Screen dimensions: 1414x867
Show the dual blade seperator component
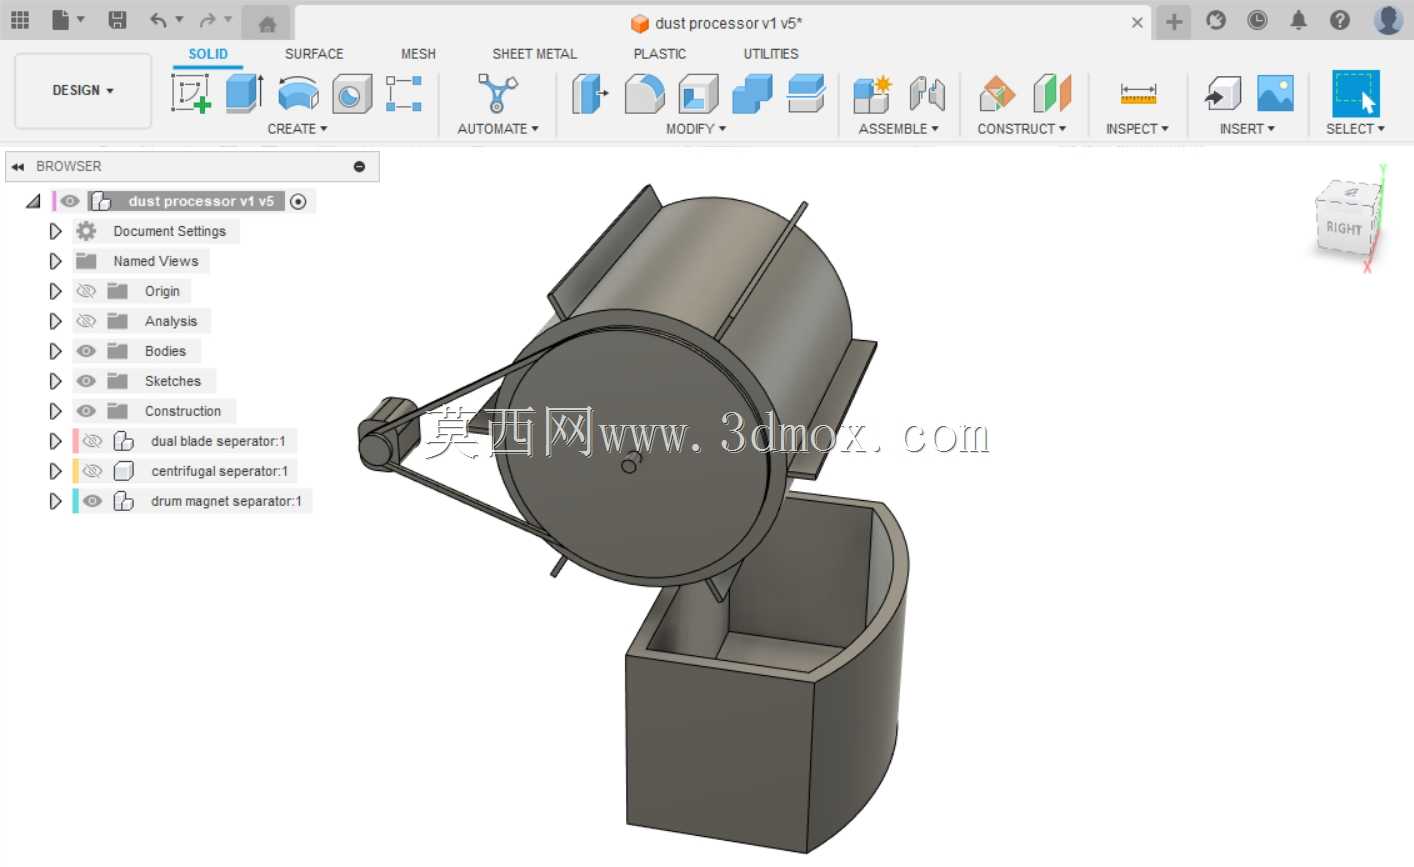[x=93, y=441]
